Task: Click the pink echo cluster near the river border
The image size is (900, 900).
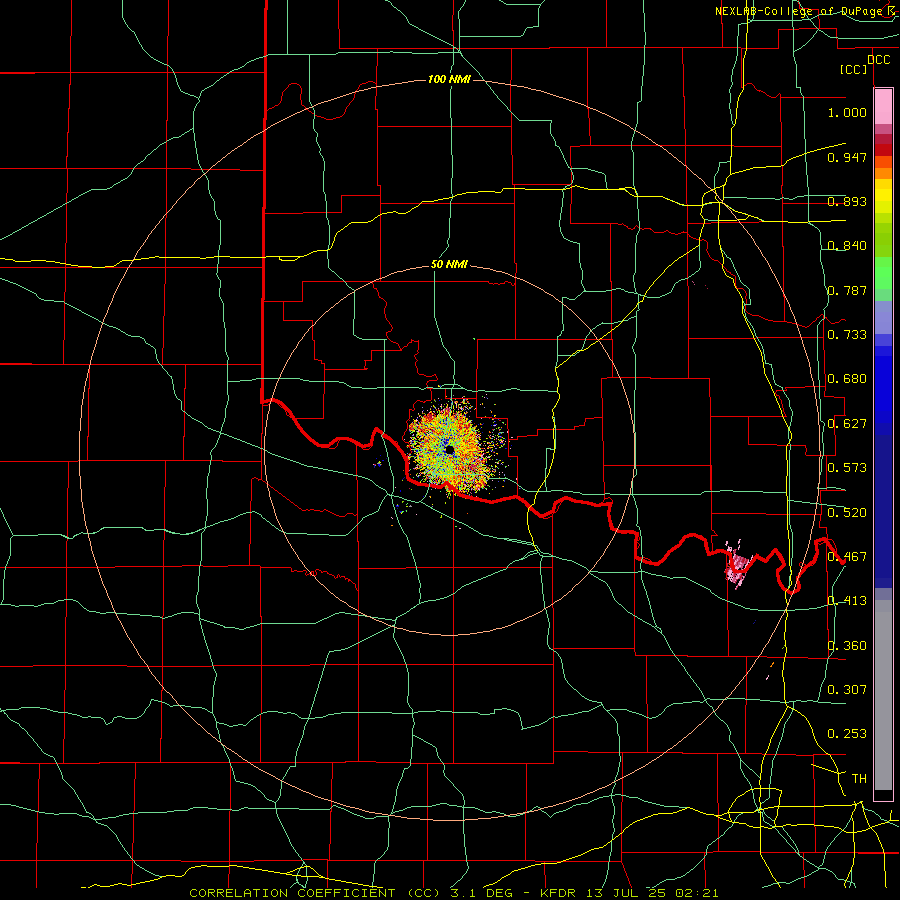Action: click(x=737, y=564)
